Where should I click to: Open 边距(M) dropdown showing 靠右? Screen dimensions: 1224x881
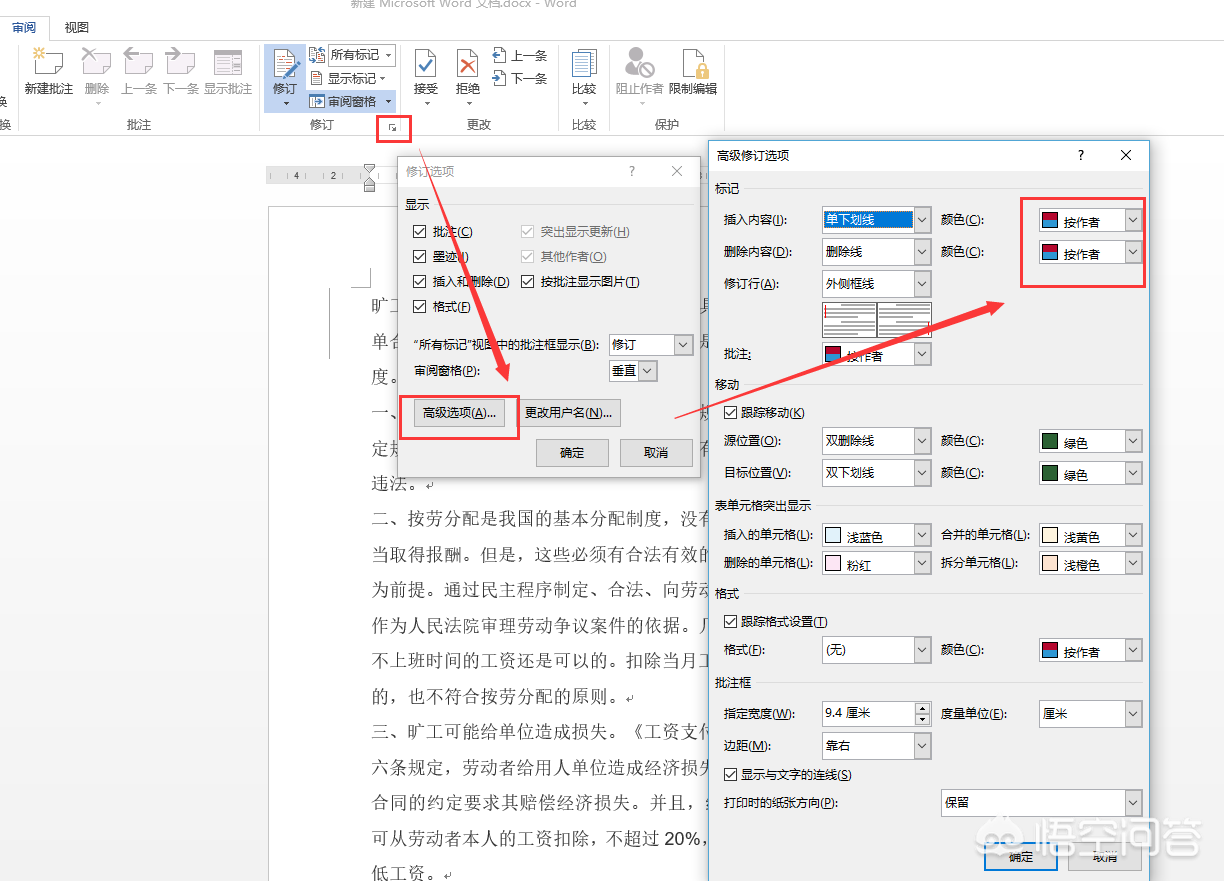click(x=876, y=746)
